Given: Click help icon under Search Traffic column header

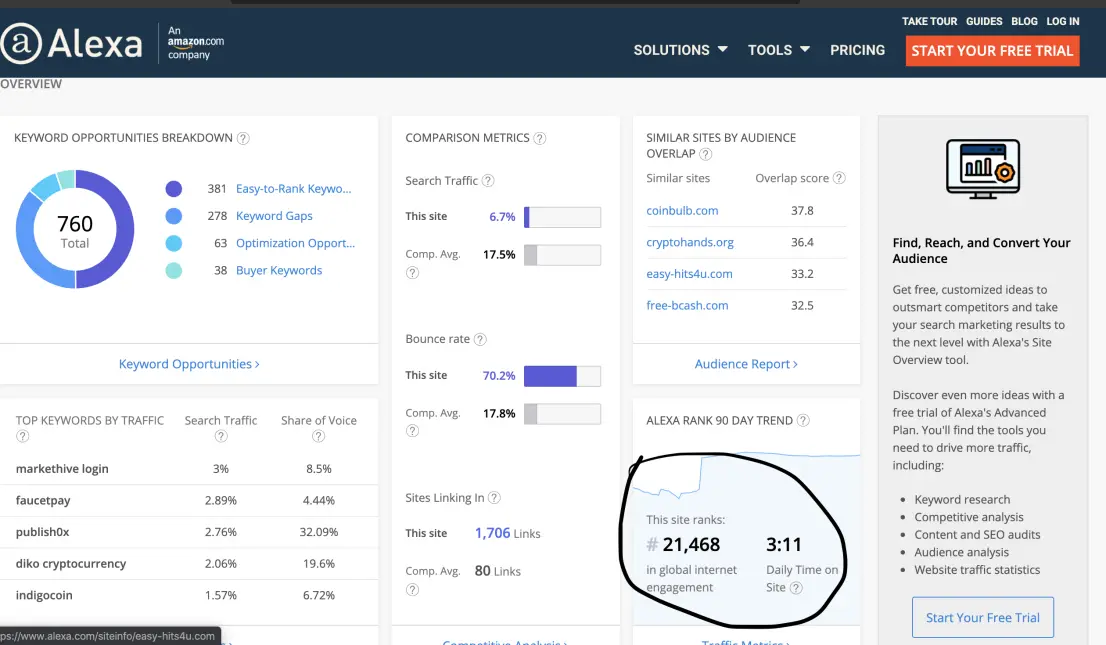Looking at the screenshot, I should click(221, 436).
